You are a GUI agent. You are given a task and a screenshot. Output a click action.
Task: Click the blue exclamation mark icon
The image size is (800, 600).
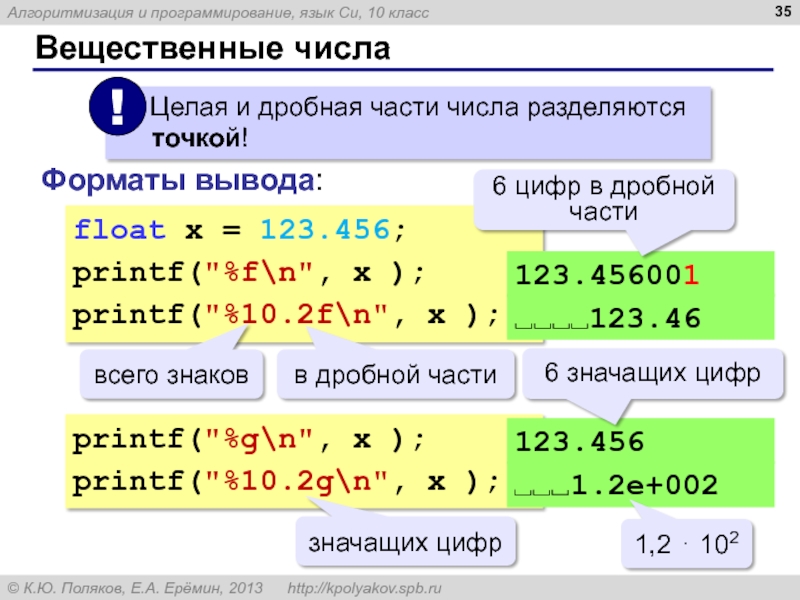pyautogui.click(x=118, y=108)
